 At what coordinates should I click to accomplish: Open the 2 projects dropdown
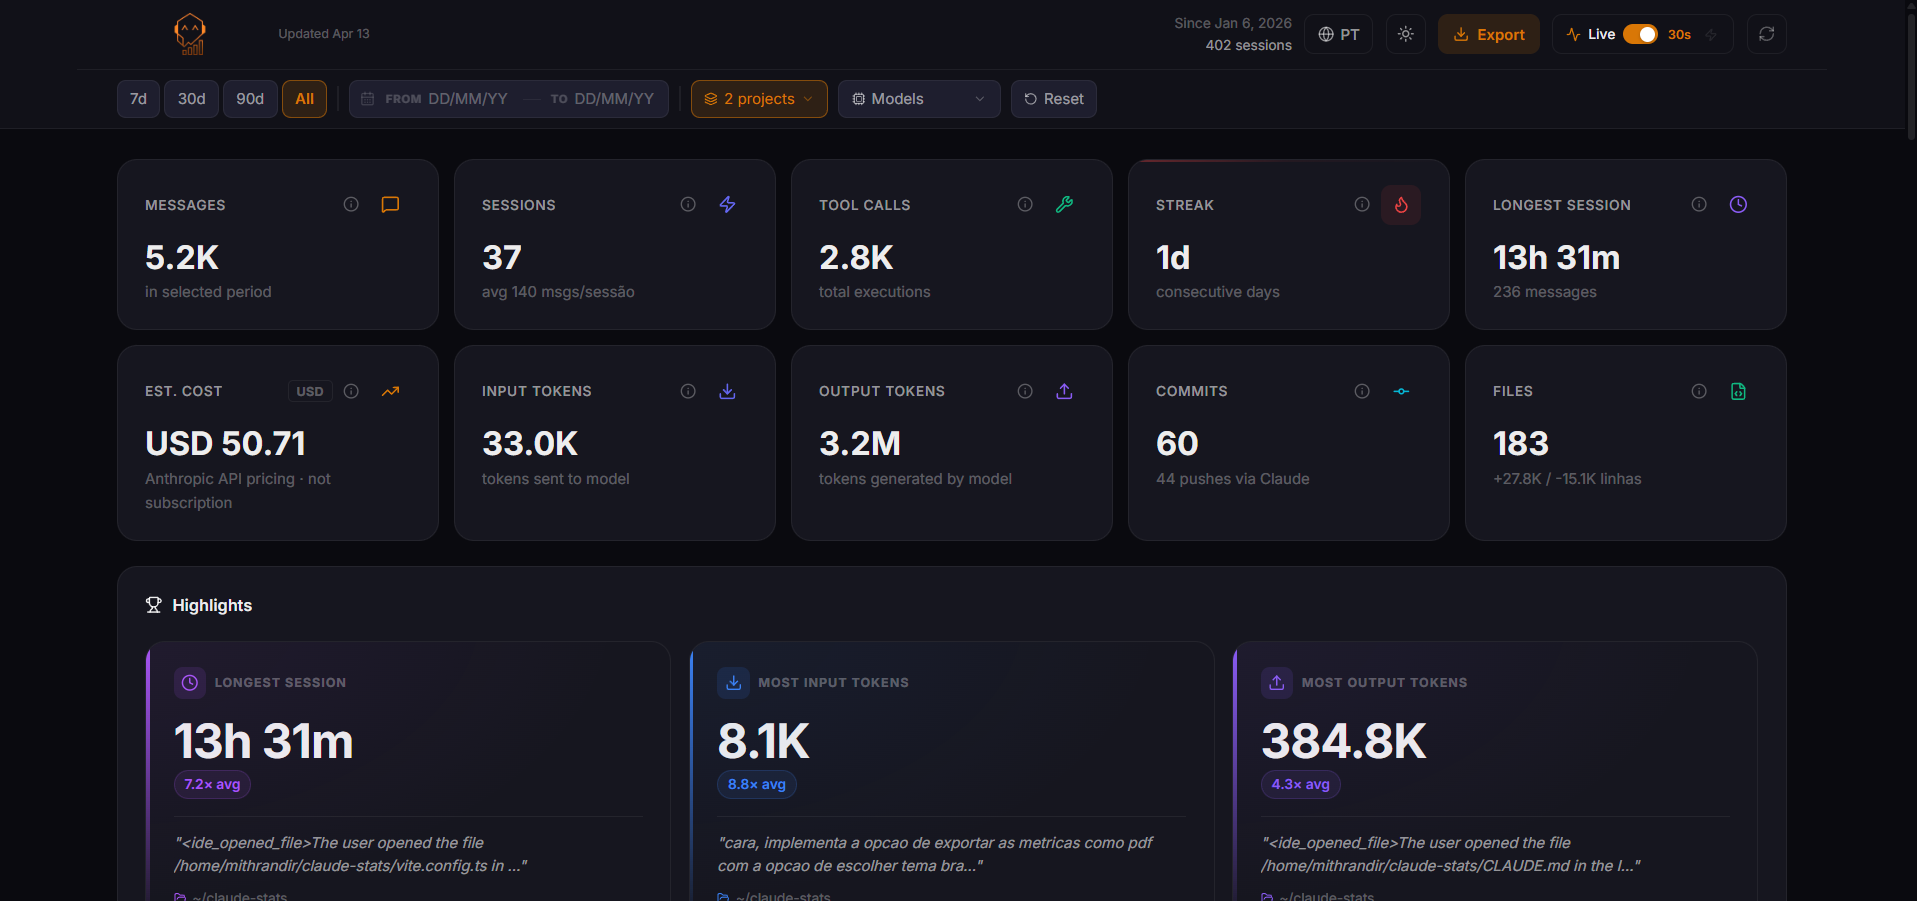tap(758, 98)
